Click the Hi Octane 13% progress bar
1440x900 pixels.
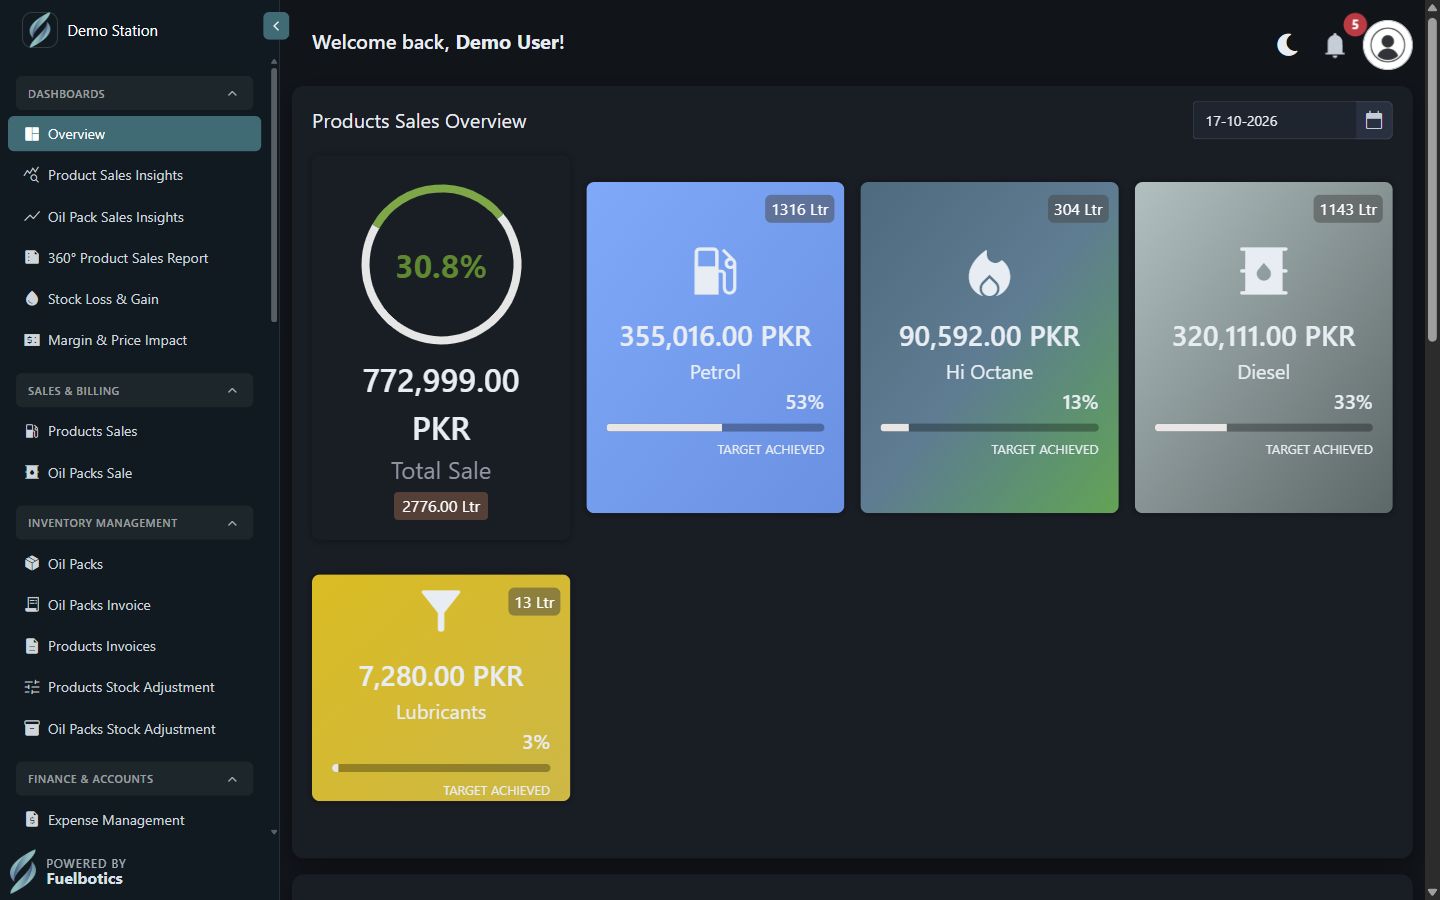pyautogui.click(x=989, y=427)
